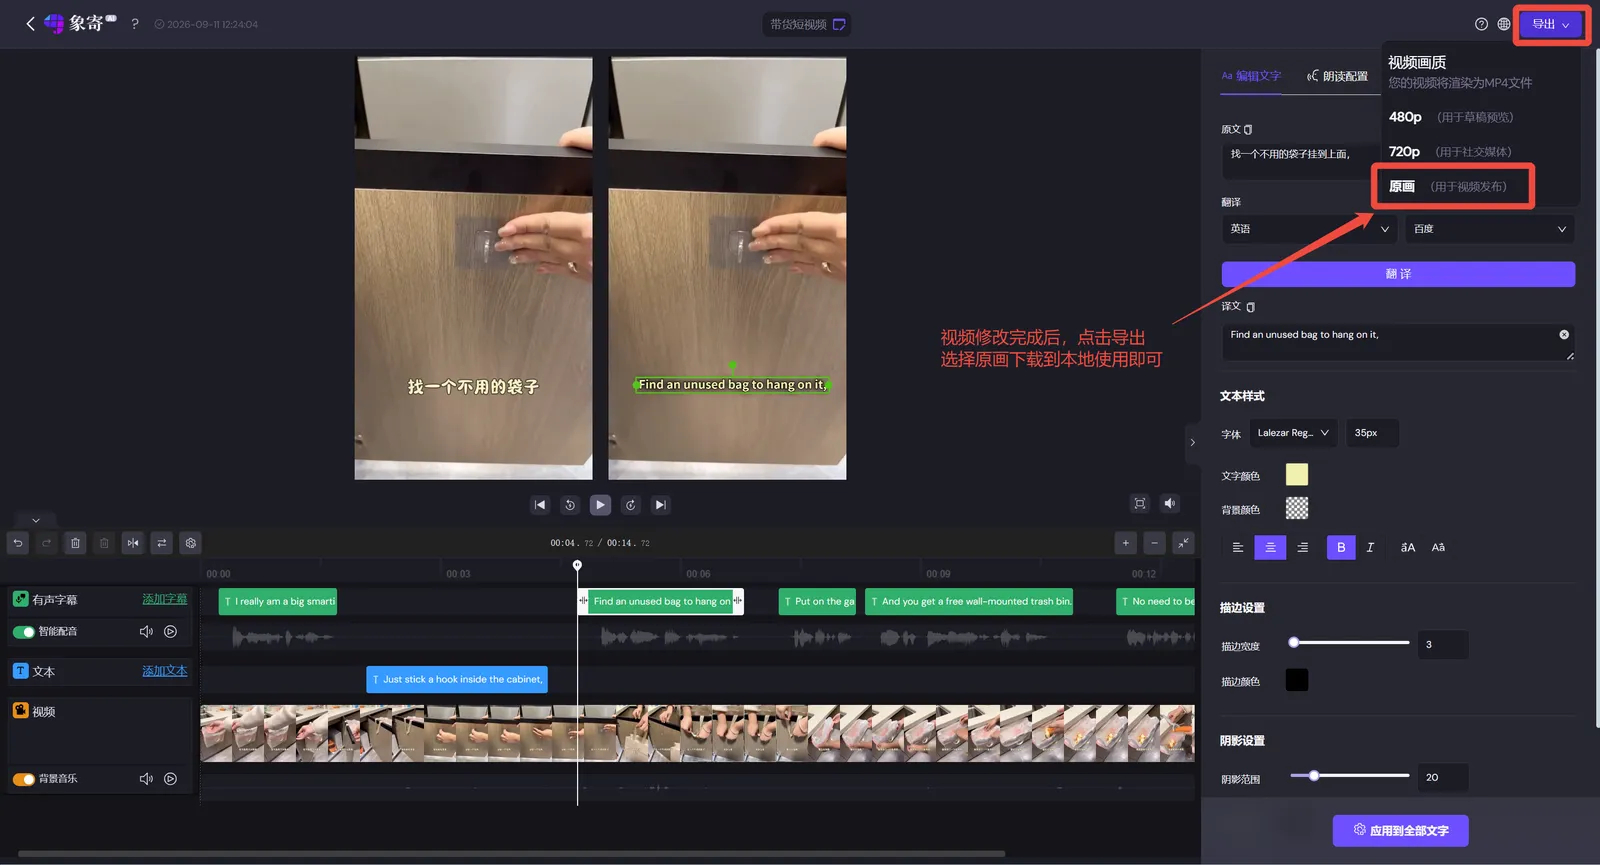Open the 百度 translation engine dropdown
The height and width of the screenshot is (865, 1600).
(x=1490, y=229)
